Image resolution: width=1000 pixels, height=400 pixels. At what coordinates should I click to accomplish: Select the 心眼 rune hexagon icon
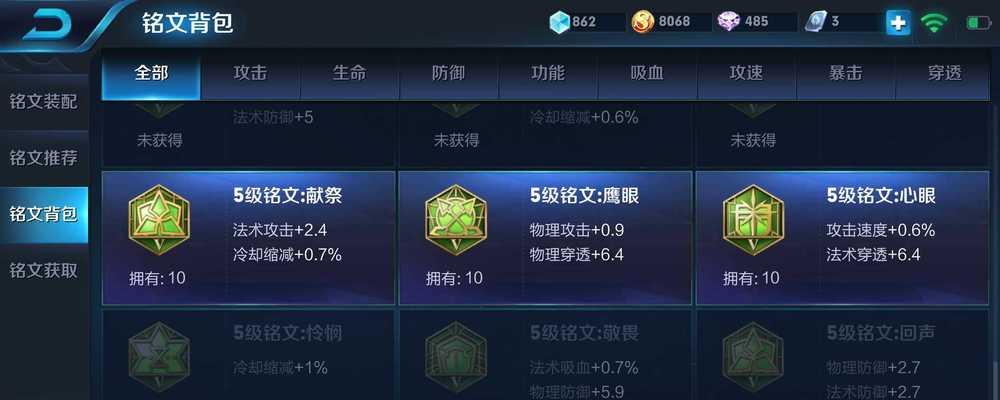pyautogui.click(x=753, y=219)
